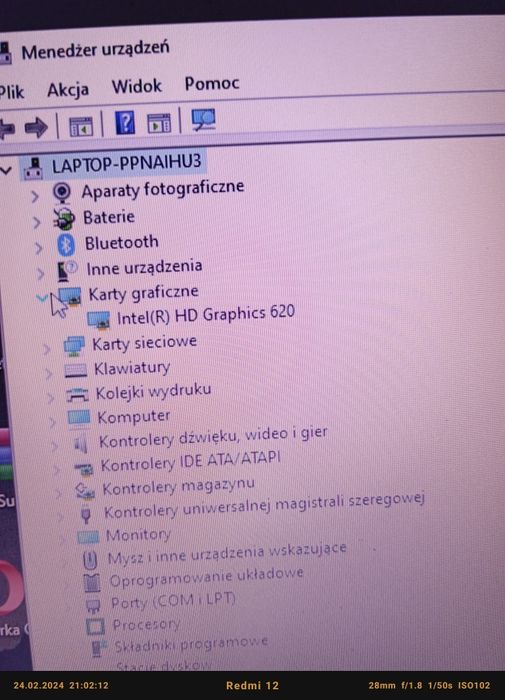The image size is (505, 700).
Task: Click the port icon of Porty (COM i LPT)
Action: (93, 605)
